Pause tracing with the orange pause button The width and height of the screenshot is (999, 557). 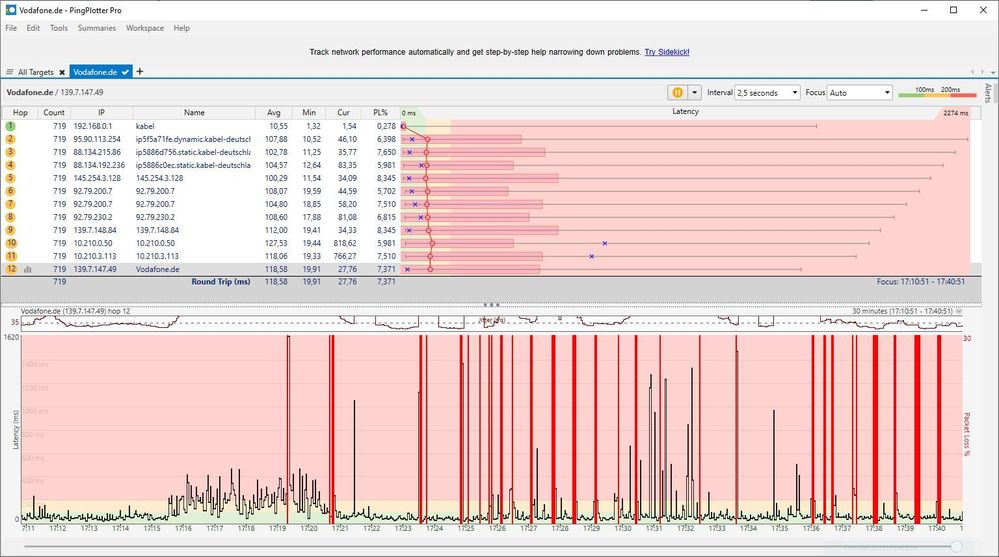pyautogui.click(x=677, y=92)
